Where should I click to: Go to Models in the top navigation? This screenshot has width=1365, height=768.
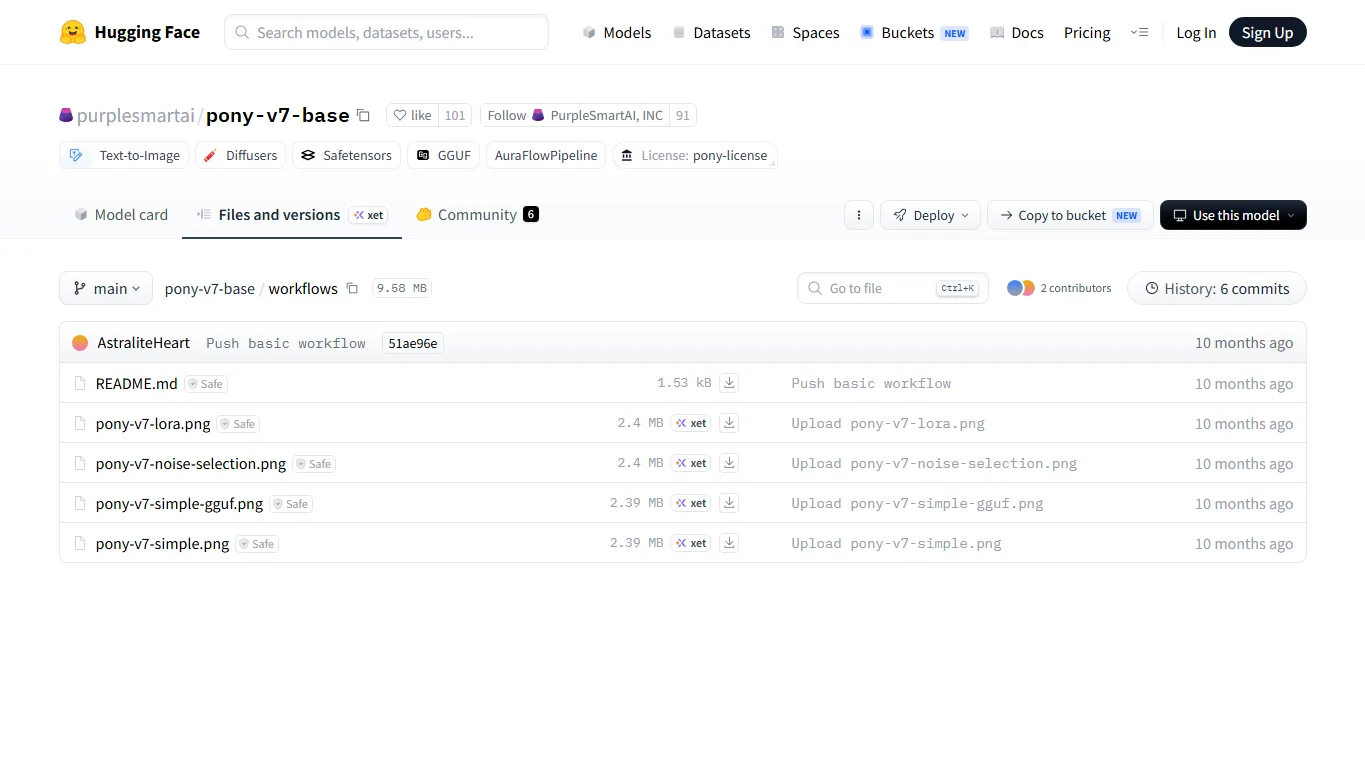[617, 33]
